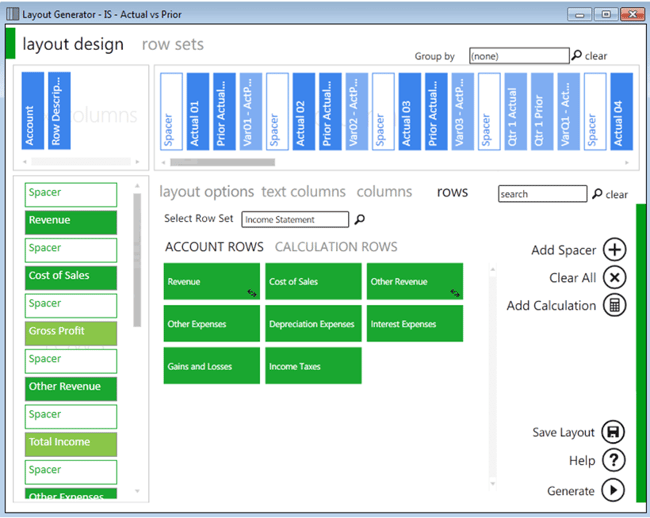Click magnifier icon beside rows search box
650x518 pixels.
[597, 194]
